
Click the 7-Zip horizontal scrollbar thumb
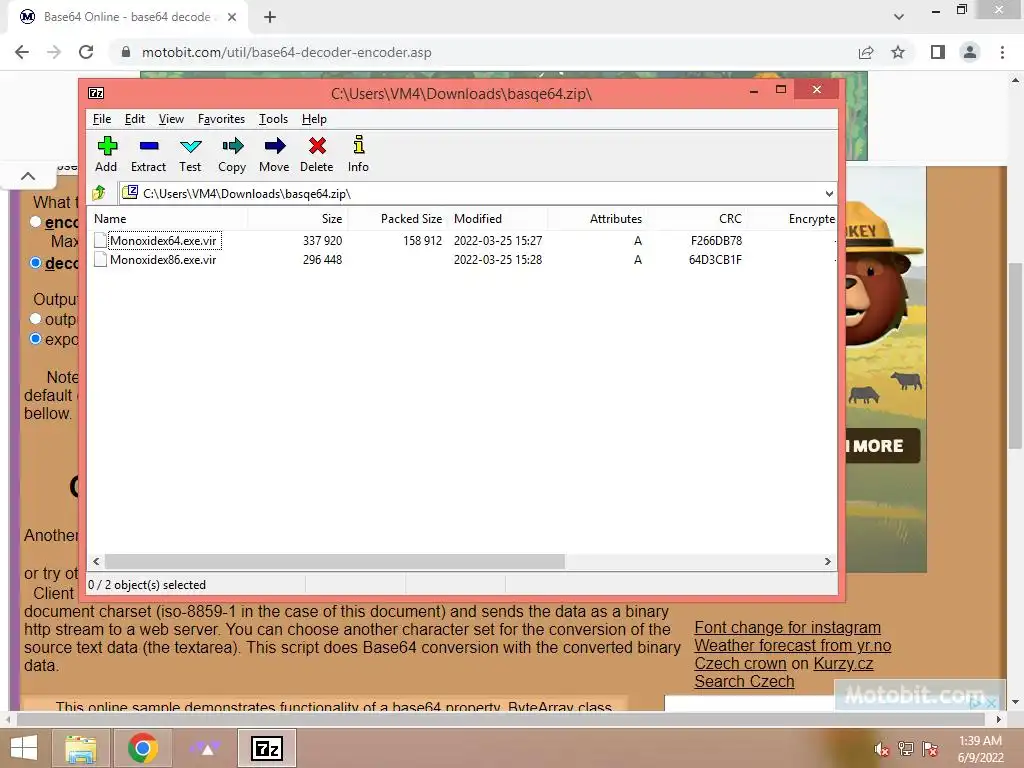coord(334,562)
